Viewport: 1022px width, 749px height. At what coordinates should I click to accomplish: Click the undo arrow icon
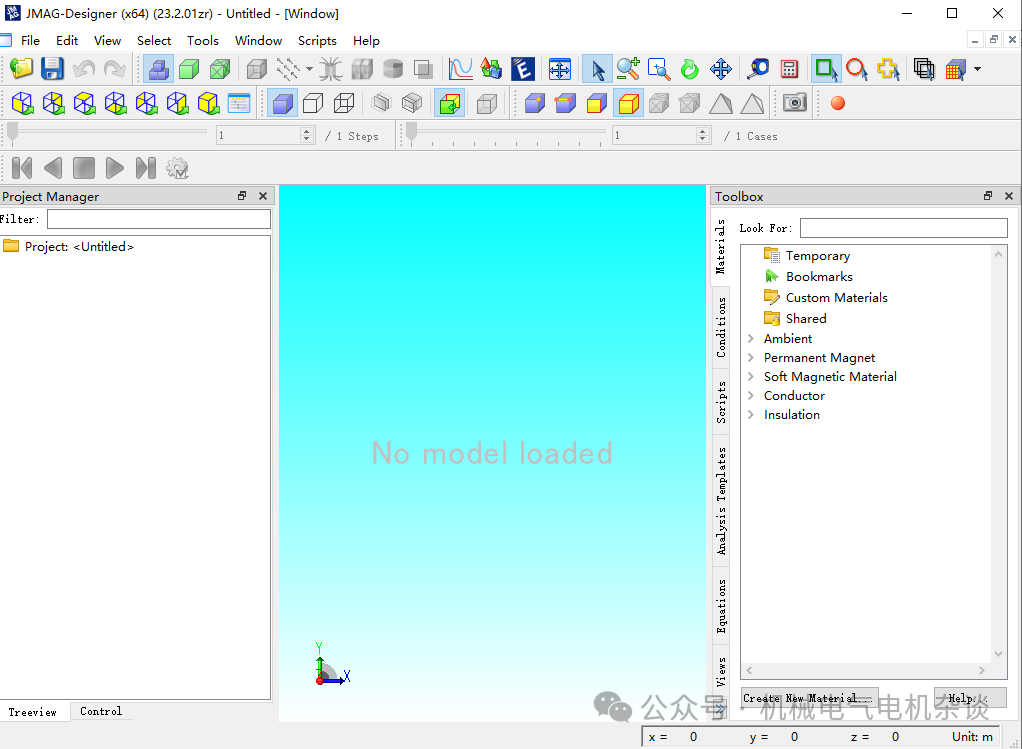click(x=83, y=68)
